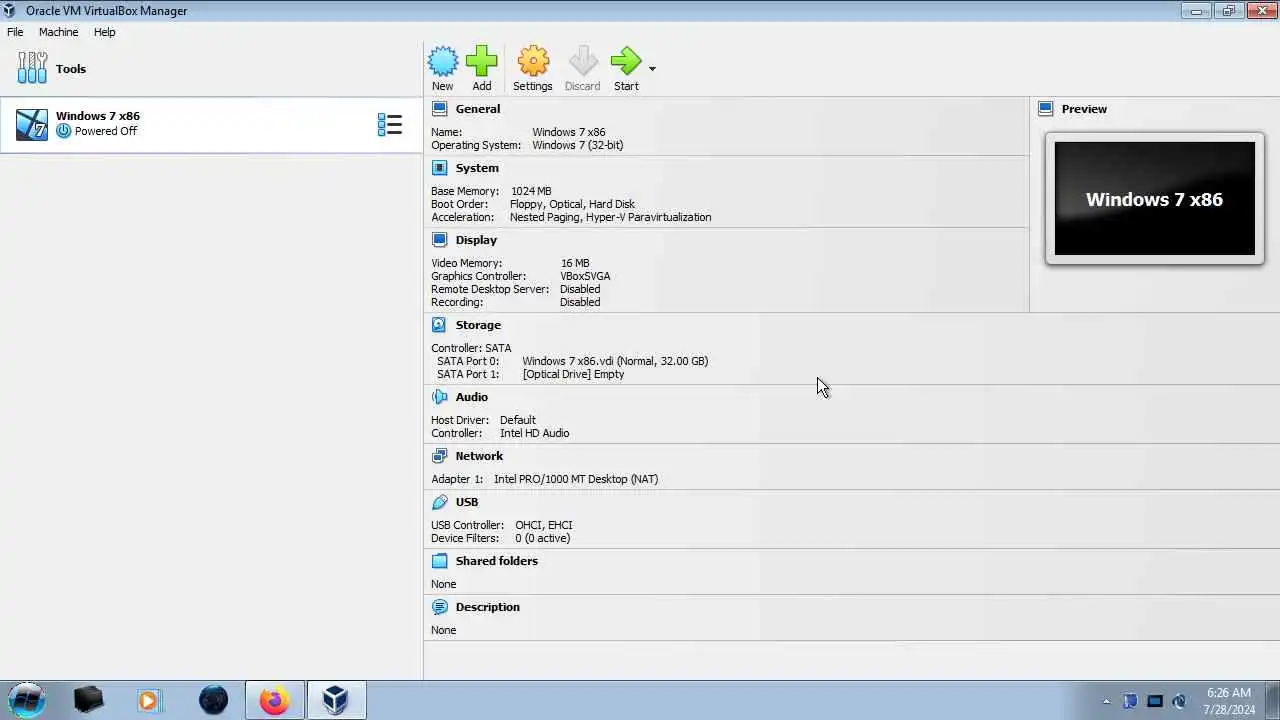Click the Description section icon
The height and width of the screenshot is (720, 1280).
click(439, 607)
